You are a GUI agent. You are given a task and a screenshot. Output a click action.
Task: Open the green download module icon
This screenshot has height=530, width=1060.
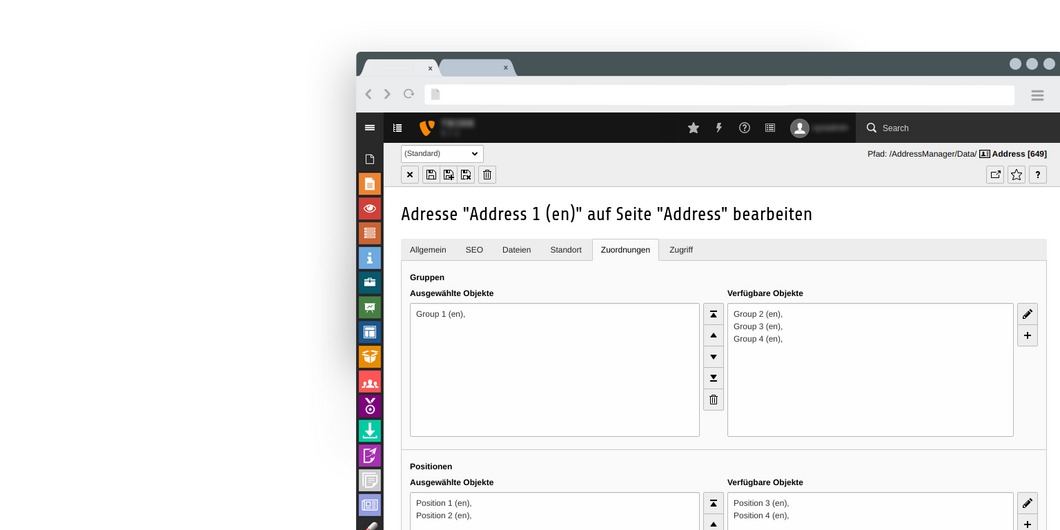point(370,431)
